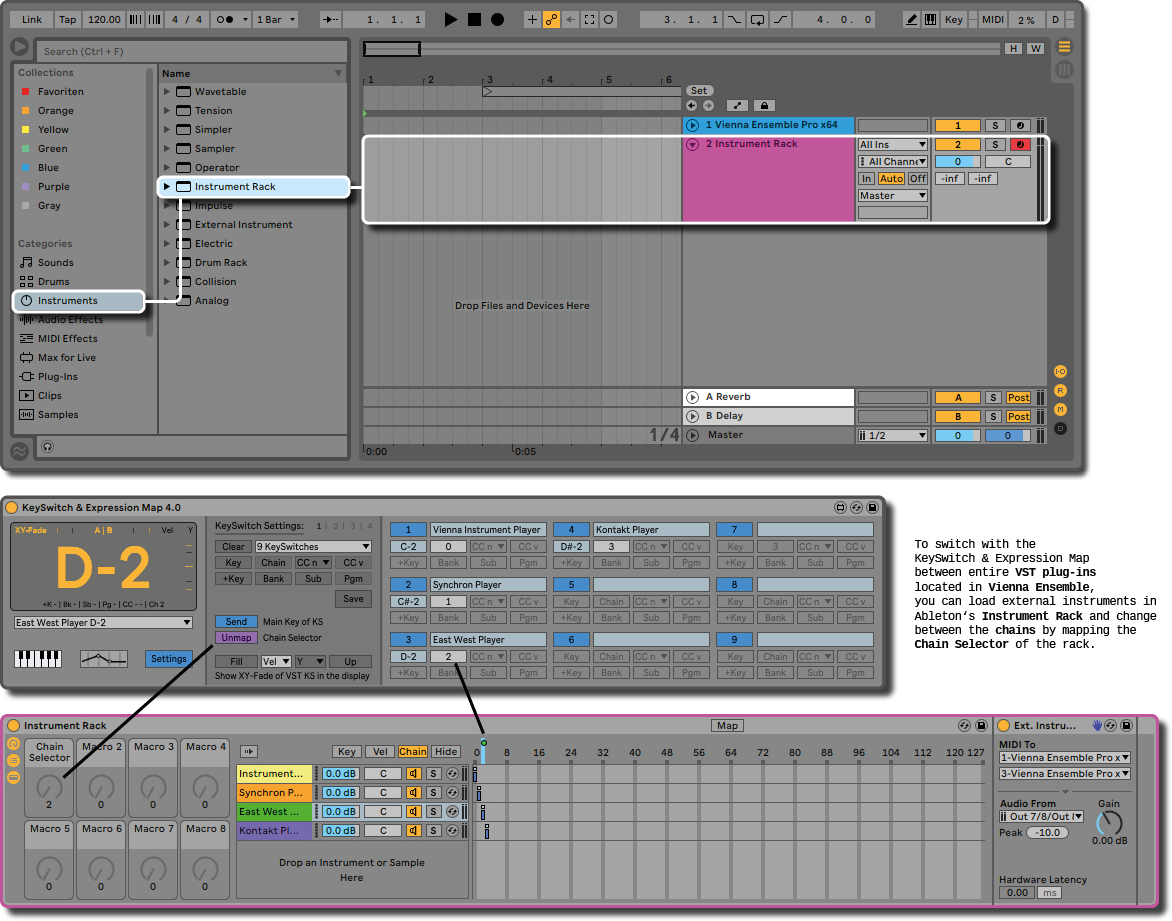Toggle Session view selector icon
Viewport: 1172px width, 921px height.
point(1064,70)
